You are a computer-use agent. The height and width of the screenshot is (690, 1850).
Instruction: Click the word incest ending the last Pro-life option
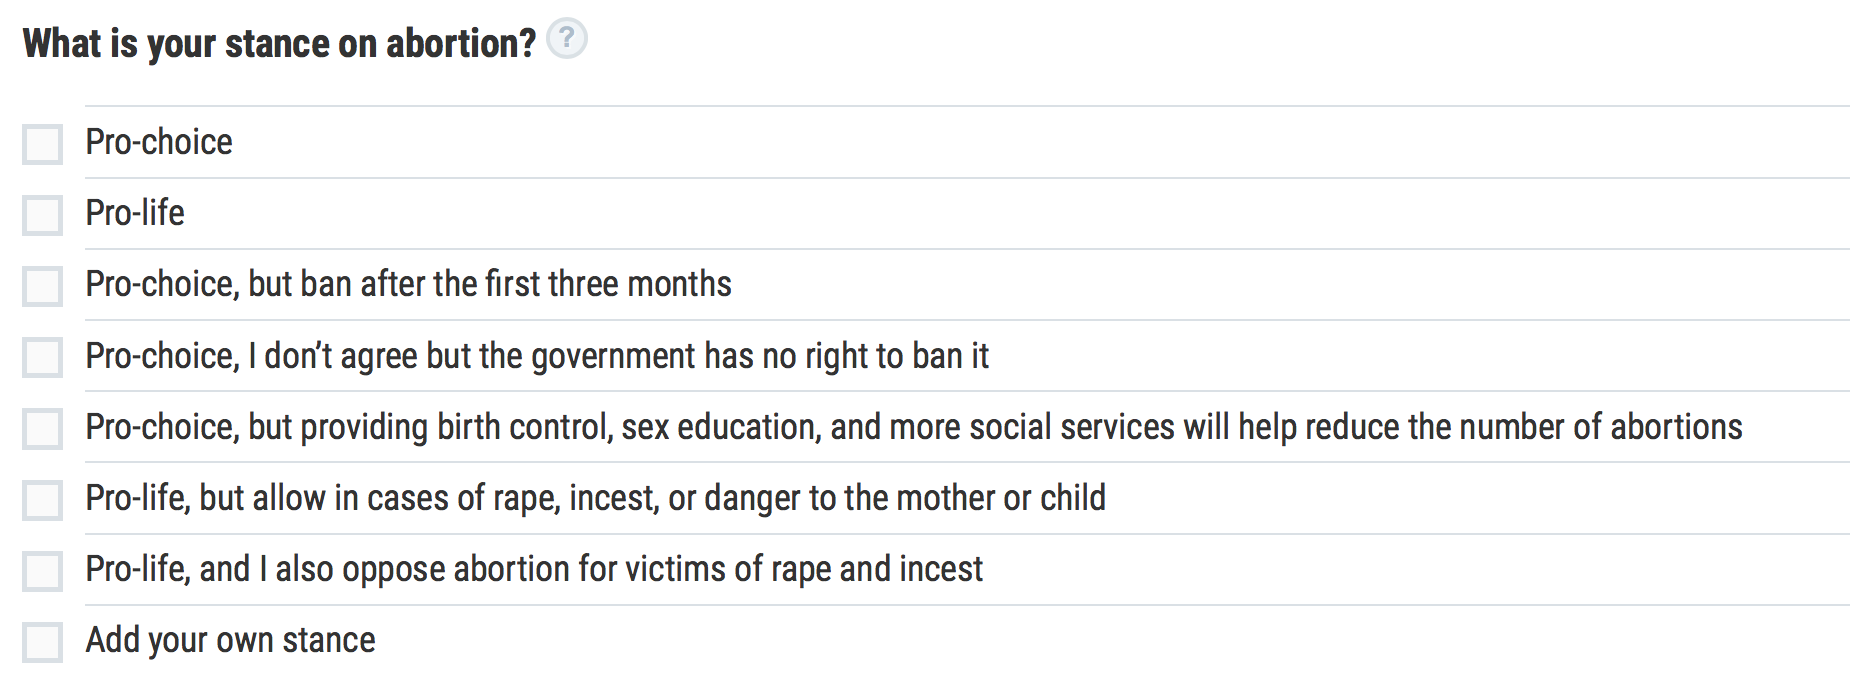click(941, 569)
